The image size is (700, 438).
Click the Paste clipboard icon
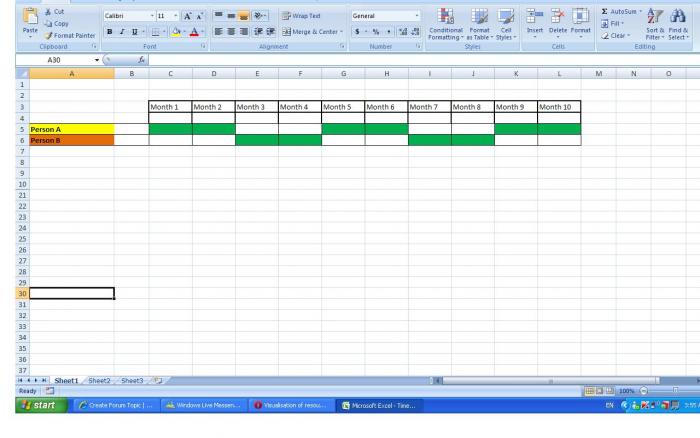click(x=30, y=17)
